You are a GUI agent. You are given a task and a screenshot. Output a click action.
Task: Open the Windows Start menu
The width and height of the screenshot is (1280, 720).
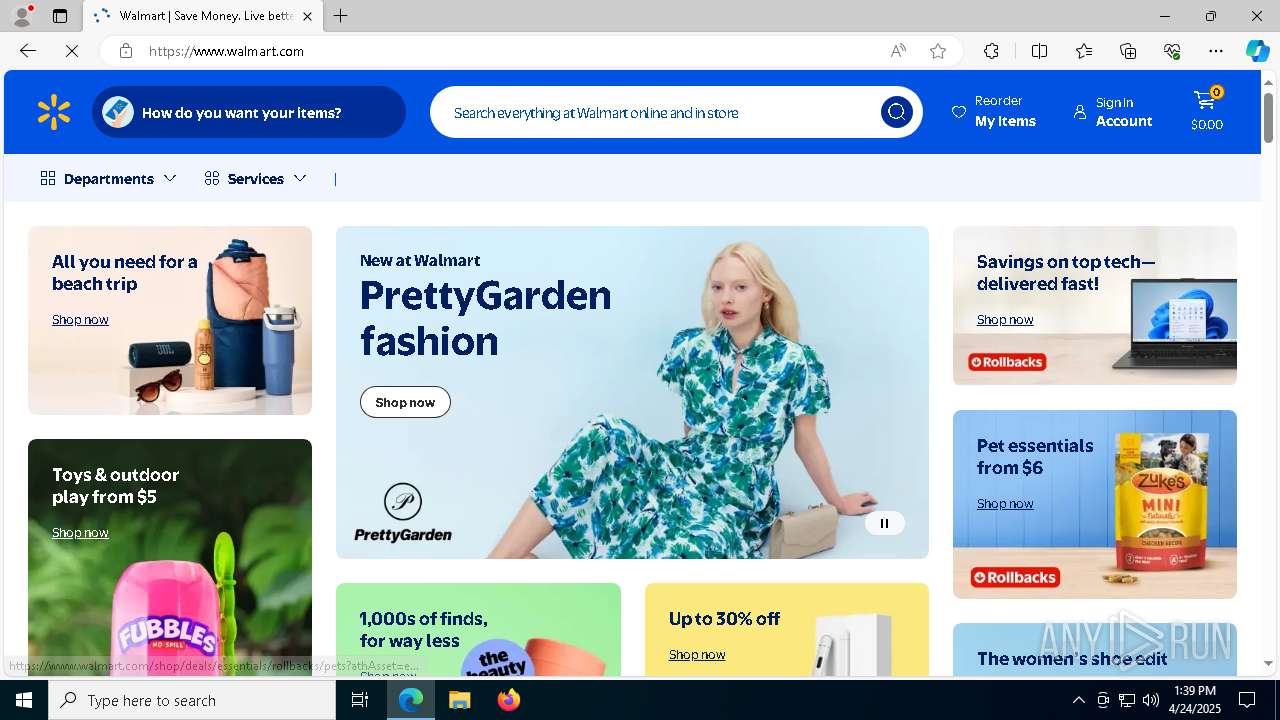24,700
